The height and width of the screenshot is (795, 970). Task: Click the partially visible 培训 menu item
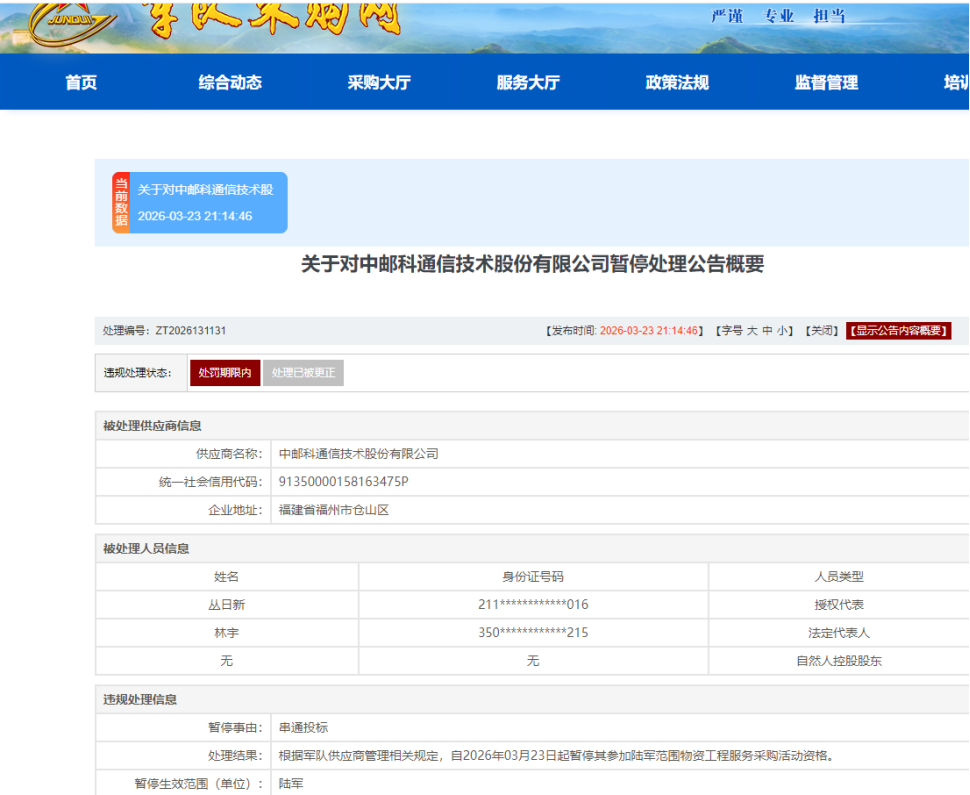[955, 83]
